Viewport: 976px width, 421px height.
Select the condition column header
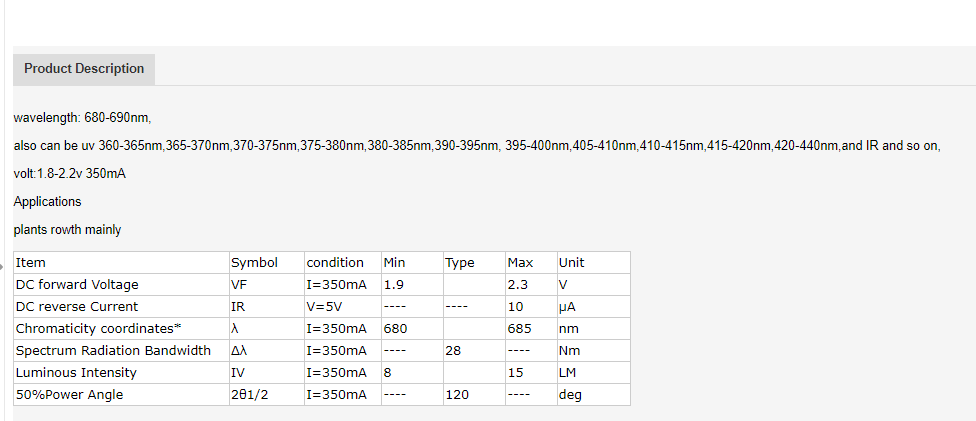343,263
